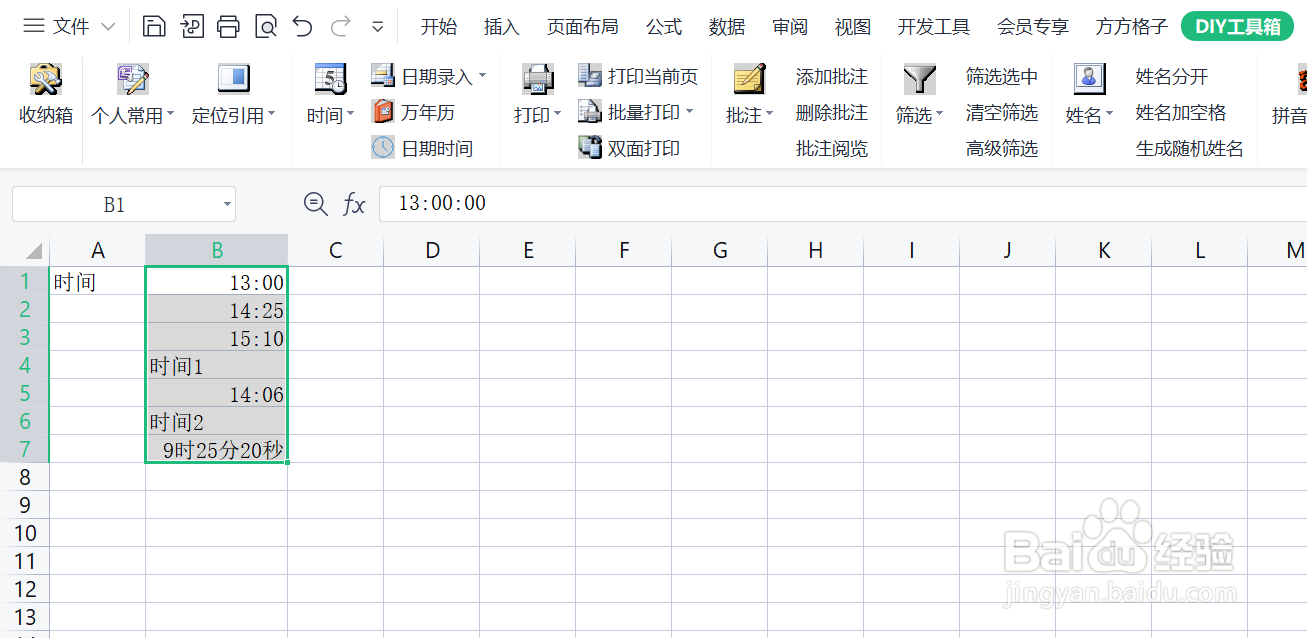Click the fx insert function icon
Viewport: 1307px width, 638px height.
(x=354, y=205)
